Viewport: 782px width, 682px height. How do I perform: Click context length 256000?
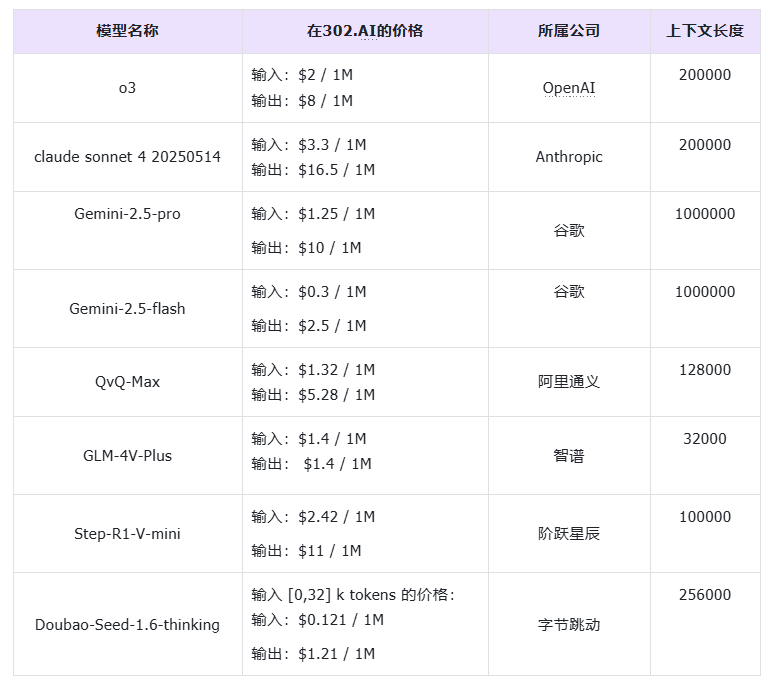click(x=705, y=595)
